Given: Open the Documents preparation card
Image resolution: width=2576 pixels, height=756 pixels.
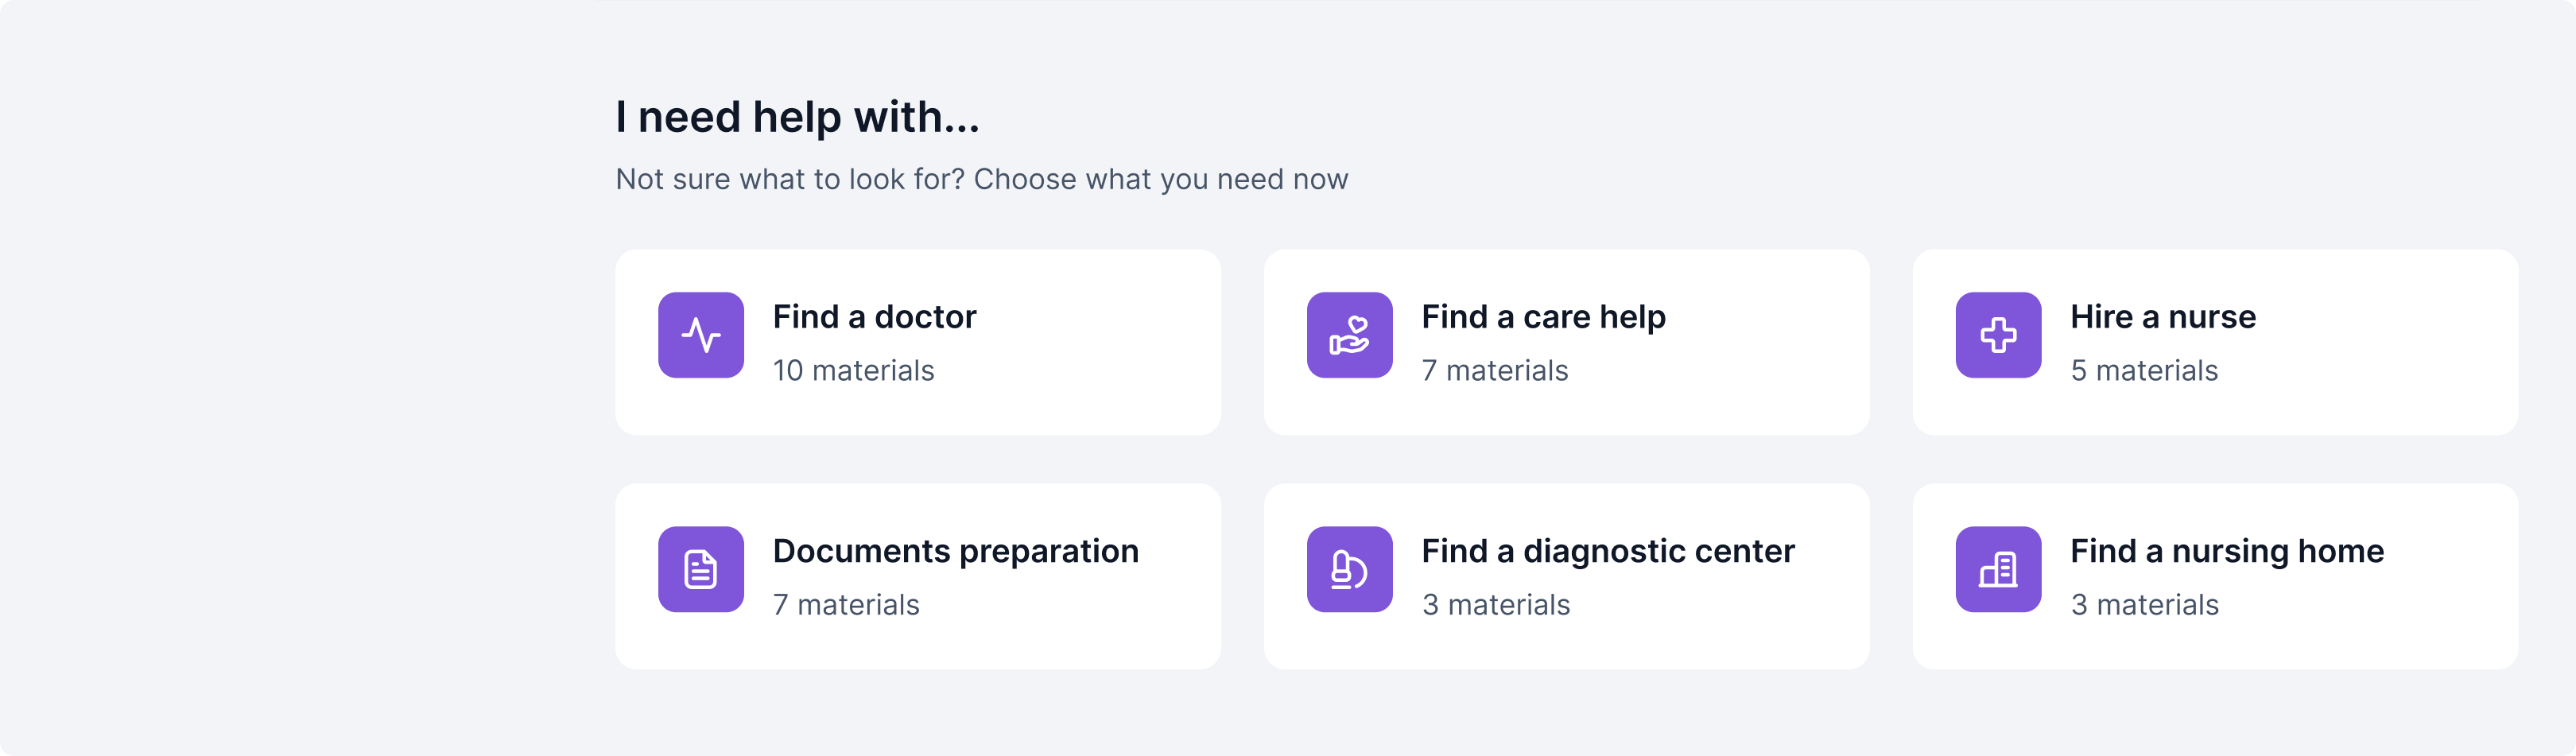Looking at the screenshot, I should [x=917, y=576].
